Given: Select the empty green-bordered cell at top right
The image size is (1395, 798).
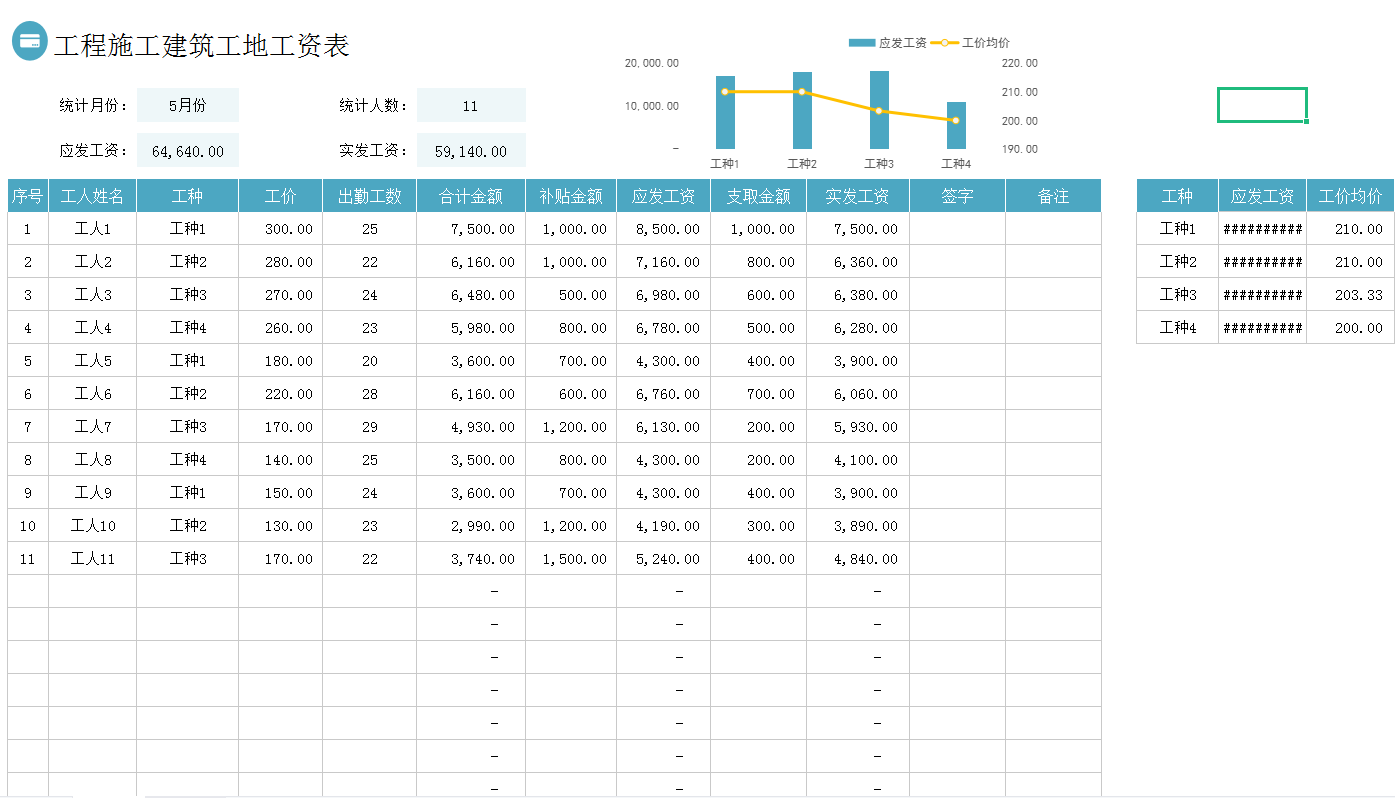Looking at the screenshot, I should point(1261,104).
